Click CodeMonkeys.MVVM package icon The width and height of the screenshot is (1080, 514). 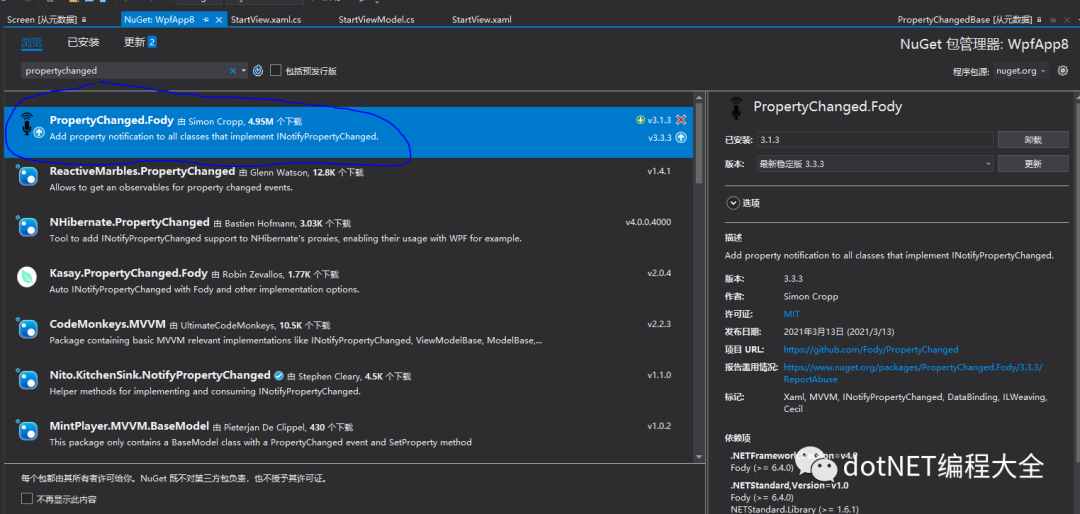28,329
